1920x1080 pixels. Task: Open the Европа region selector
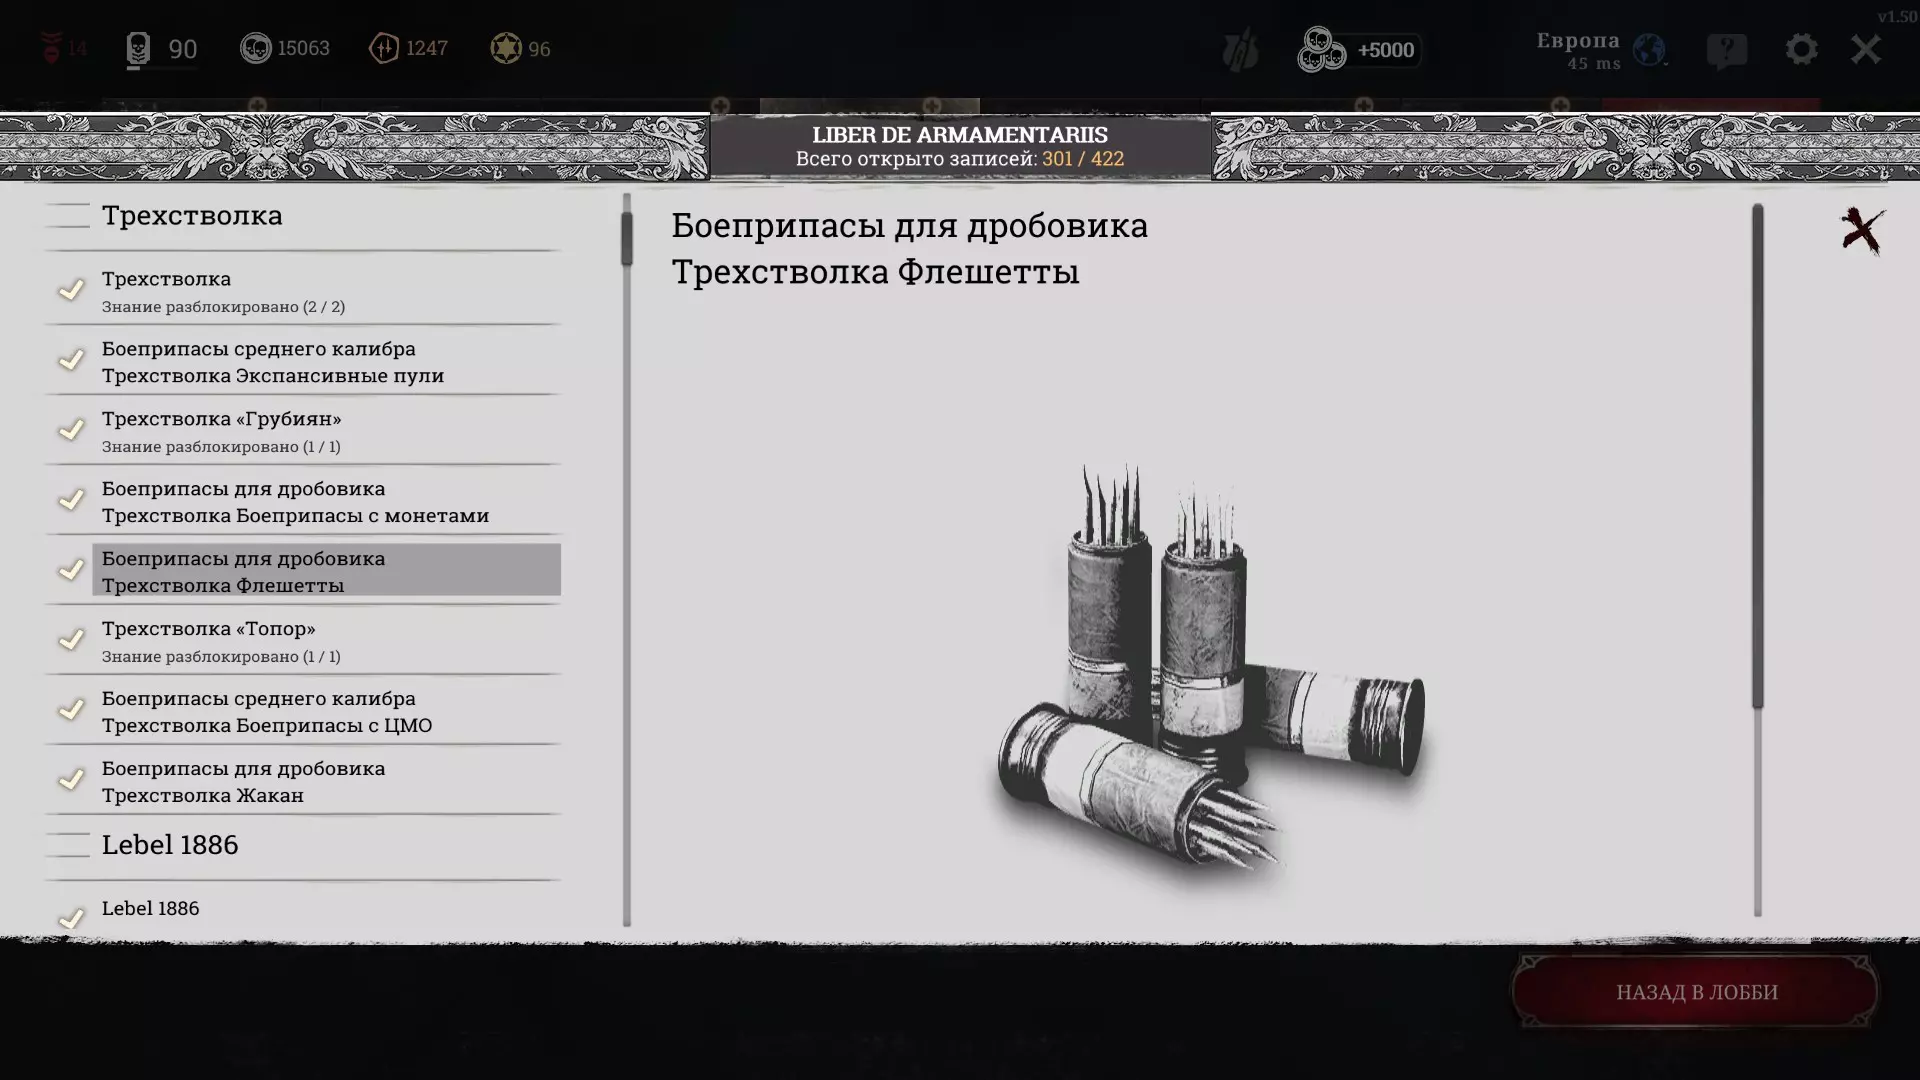click(x=1577, y=41)
